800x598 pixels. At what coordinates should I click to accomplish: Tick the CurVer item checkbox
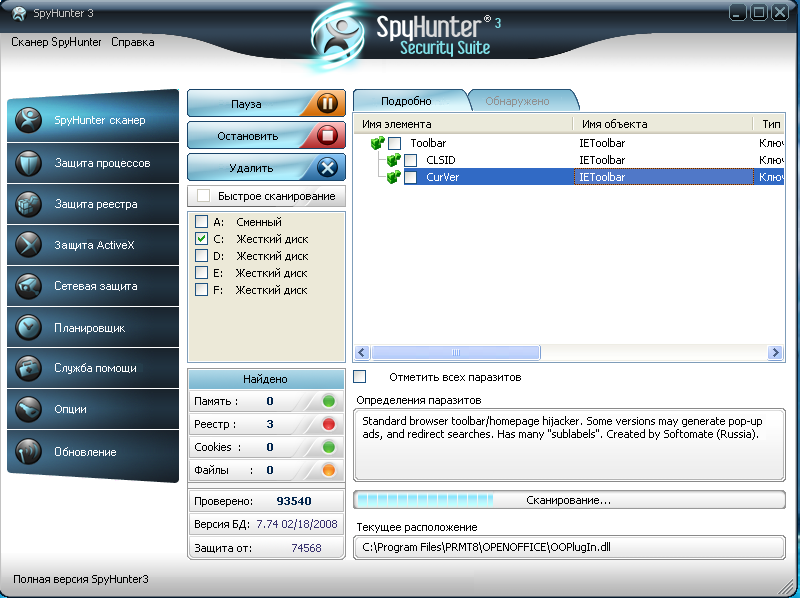(x=410, y=177)
